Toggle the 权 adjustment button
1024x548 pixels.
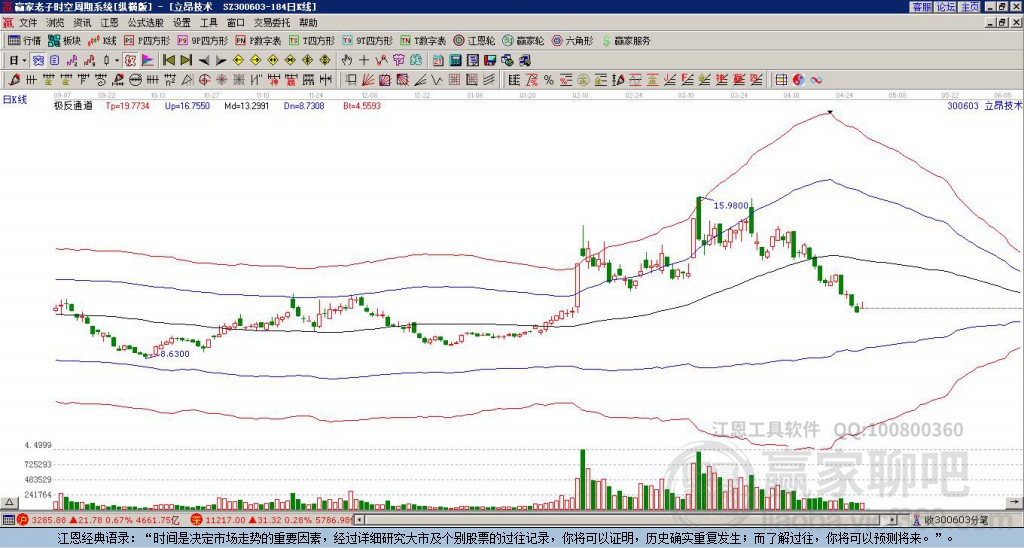(x=130, y=61)
